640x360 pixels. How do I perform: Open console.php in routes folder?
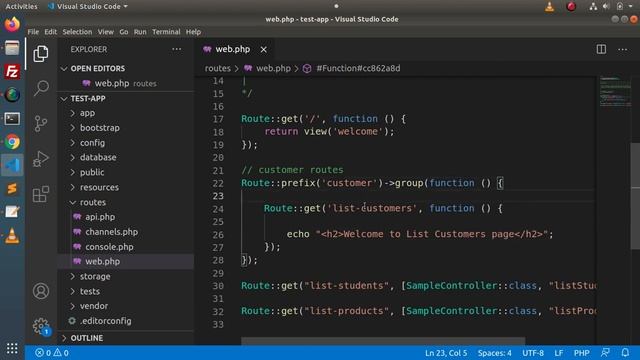[x=125, y=247]
